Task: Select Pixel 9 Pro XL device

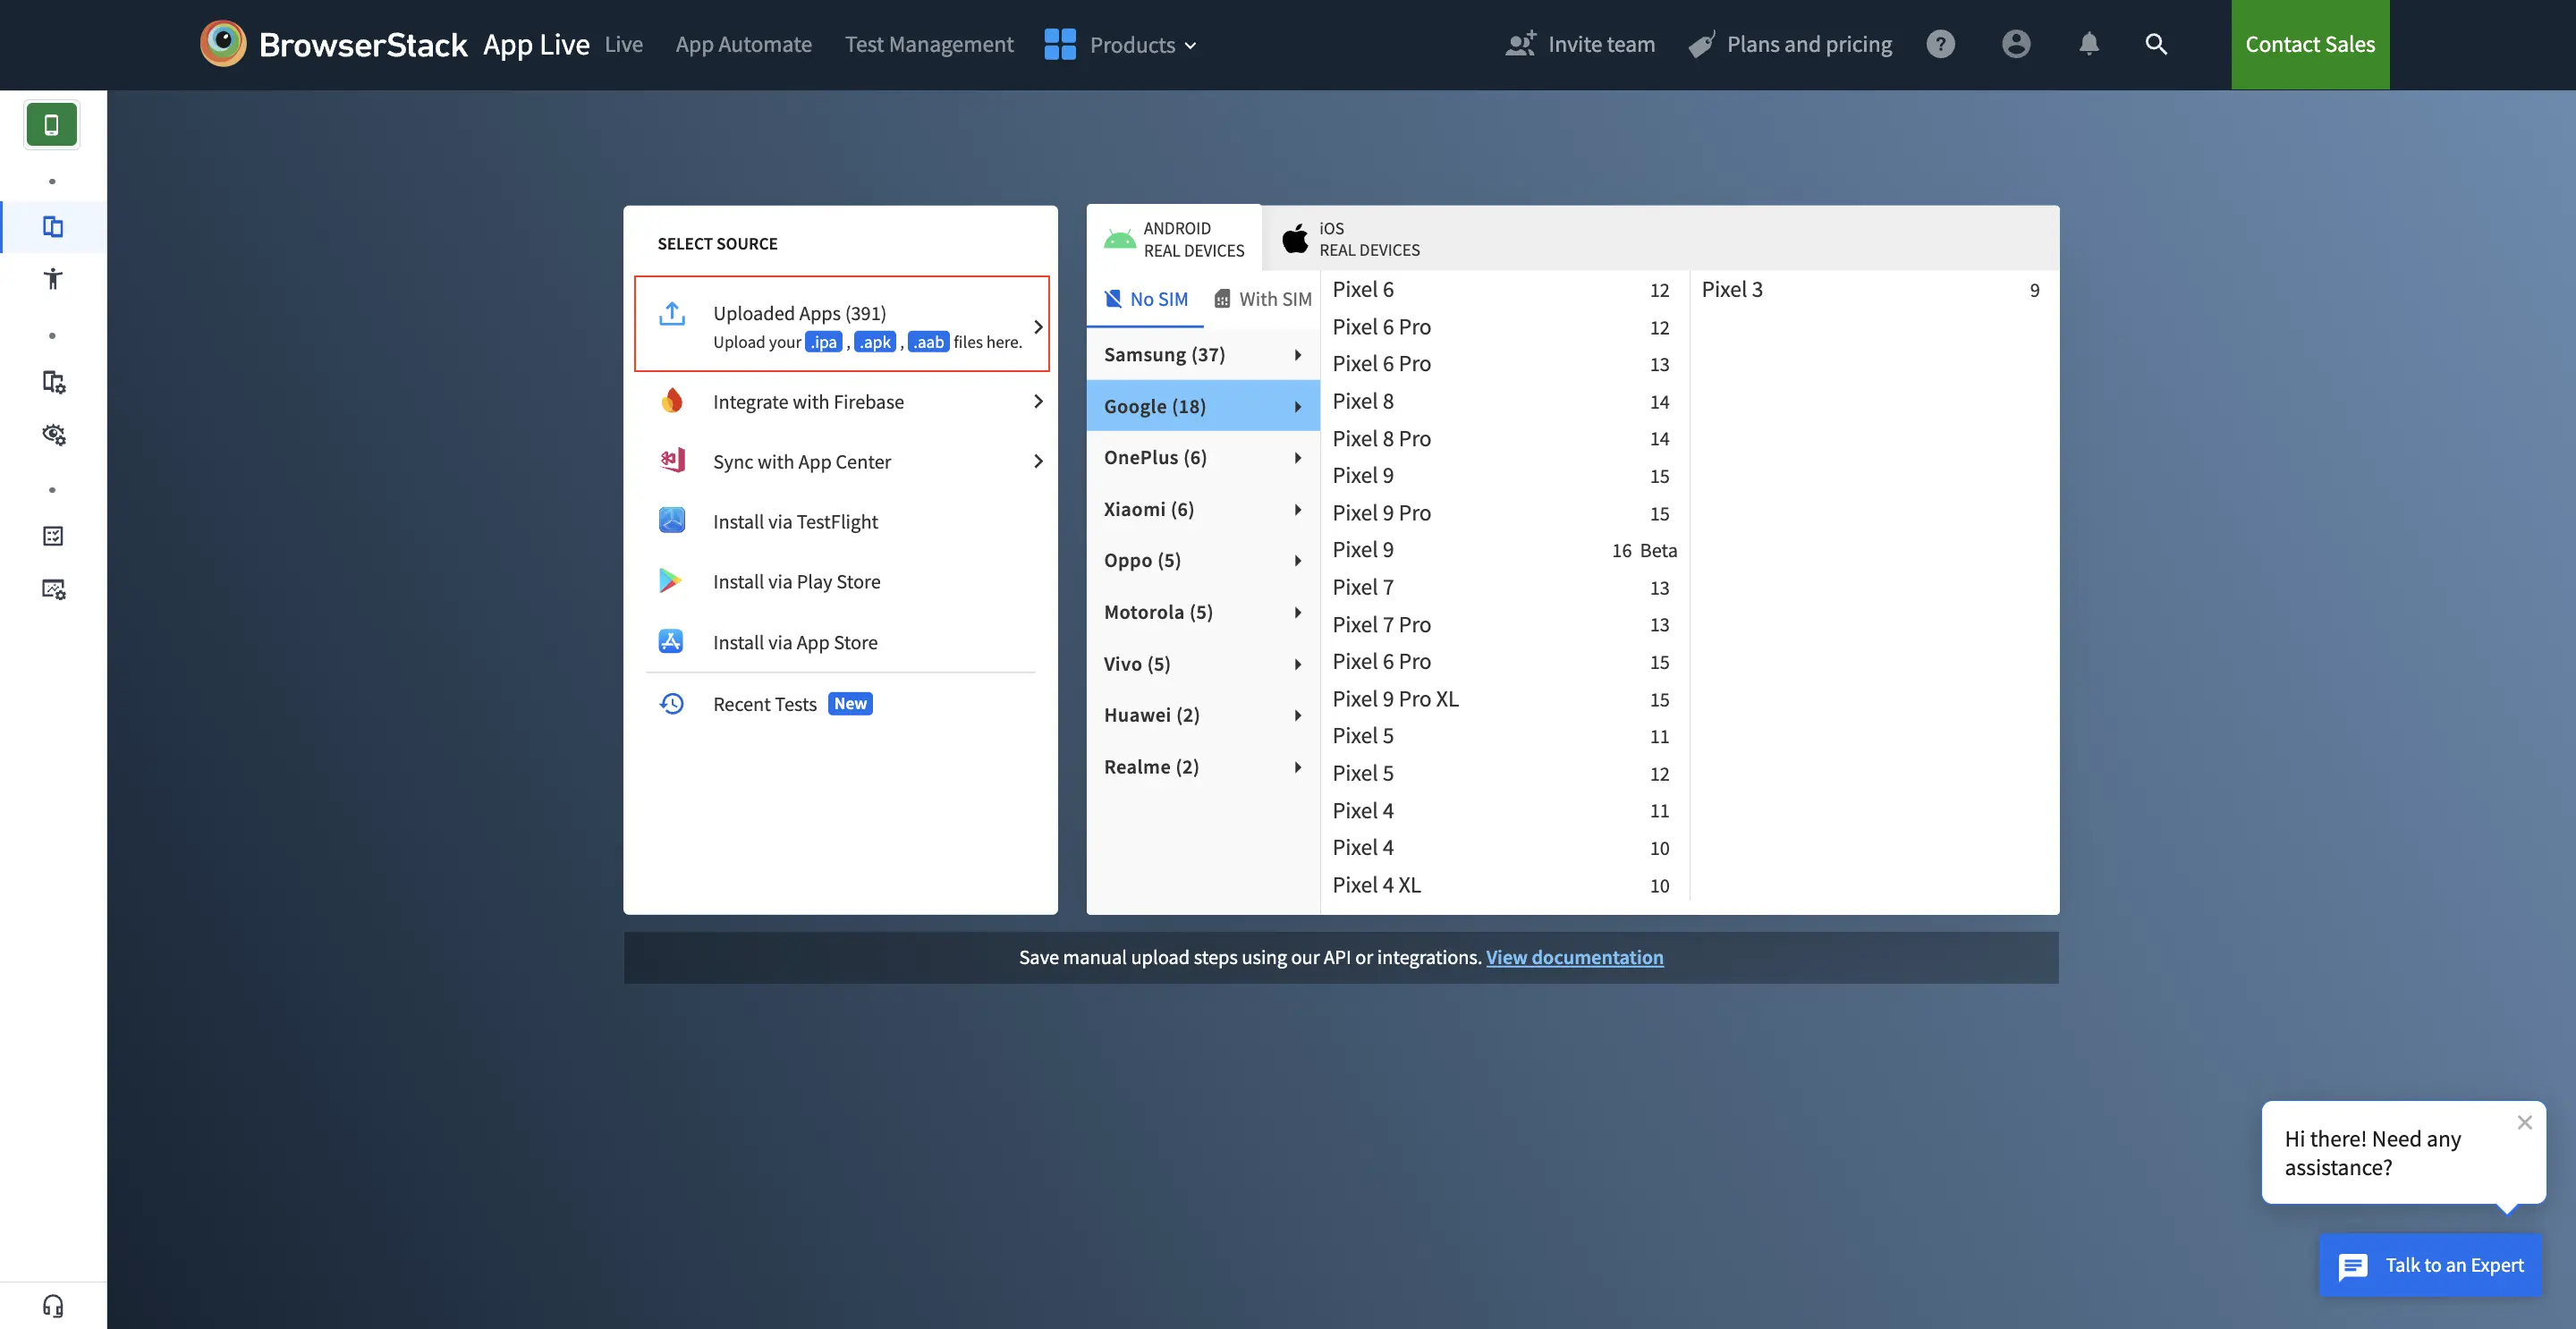Action: point(1395,699)
